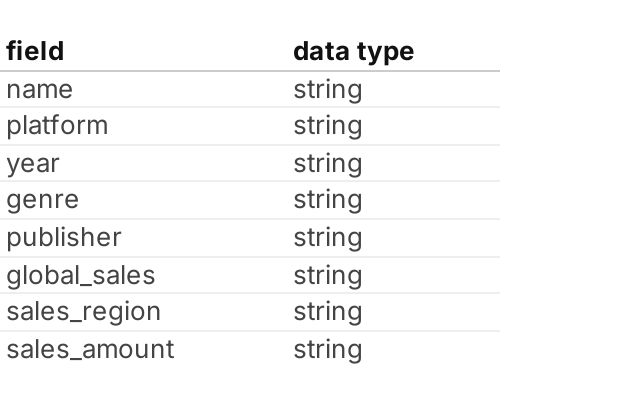Click the 'field' column header
The image size is (640, 400).
[35, 52]
